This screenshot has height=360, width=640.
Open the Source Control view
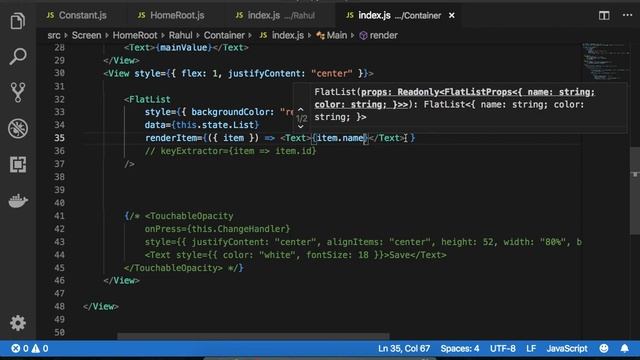pos(18,92)
